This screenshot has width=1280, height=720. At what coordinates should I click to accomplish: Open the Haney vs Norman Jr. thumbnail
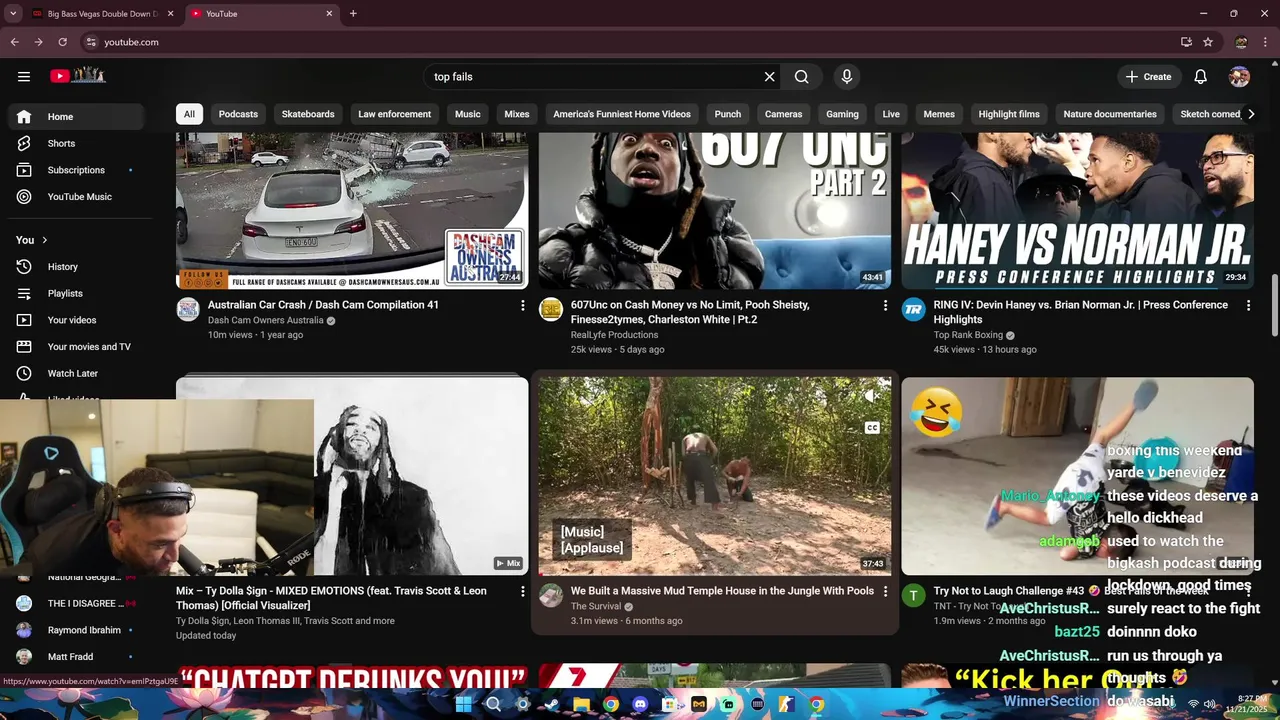point(1077,210)
